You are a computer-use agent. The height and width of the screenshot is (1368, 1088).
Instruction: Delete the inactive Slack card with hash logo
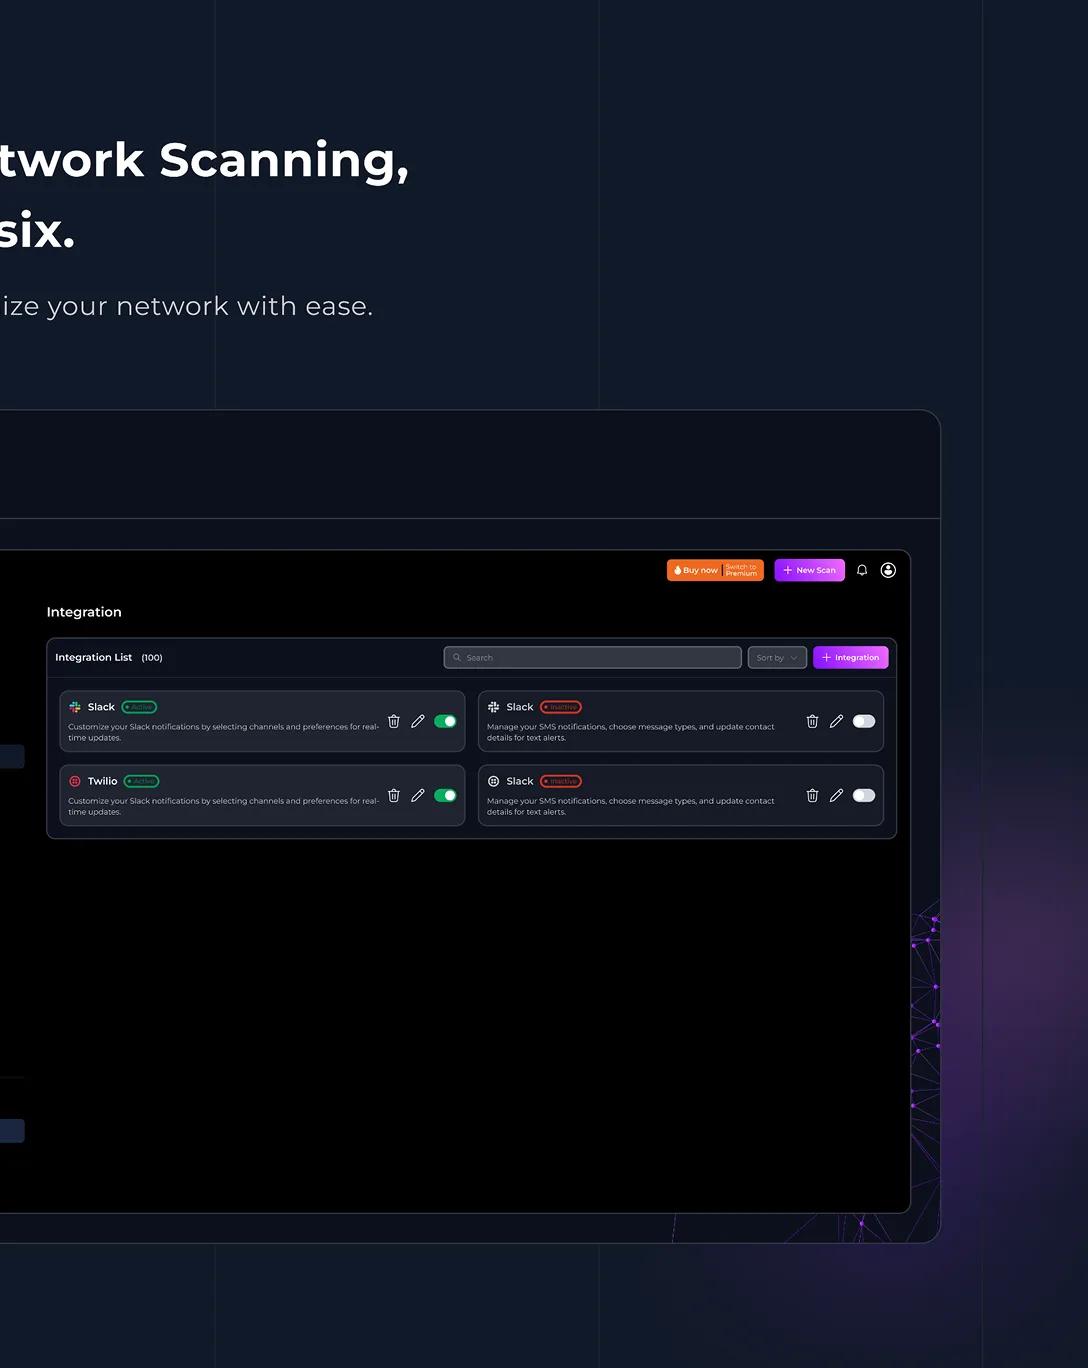[812, 721]
